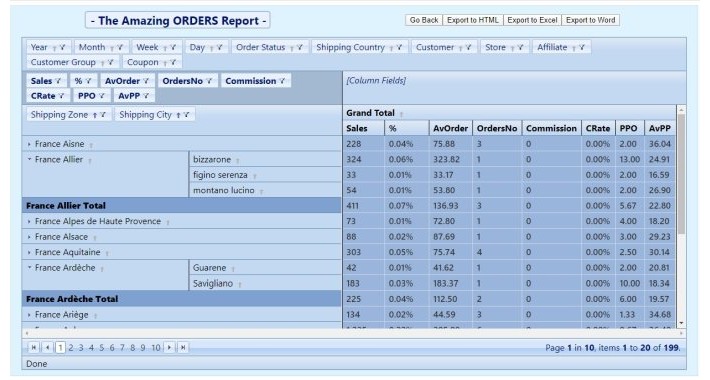This screenshot has height=380, width=710.
Task: Go to the first page with pager icon
Action: [x=34, y=347]
